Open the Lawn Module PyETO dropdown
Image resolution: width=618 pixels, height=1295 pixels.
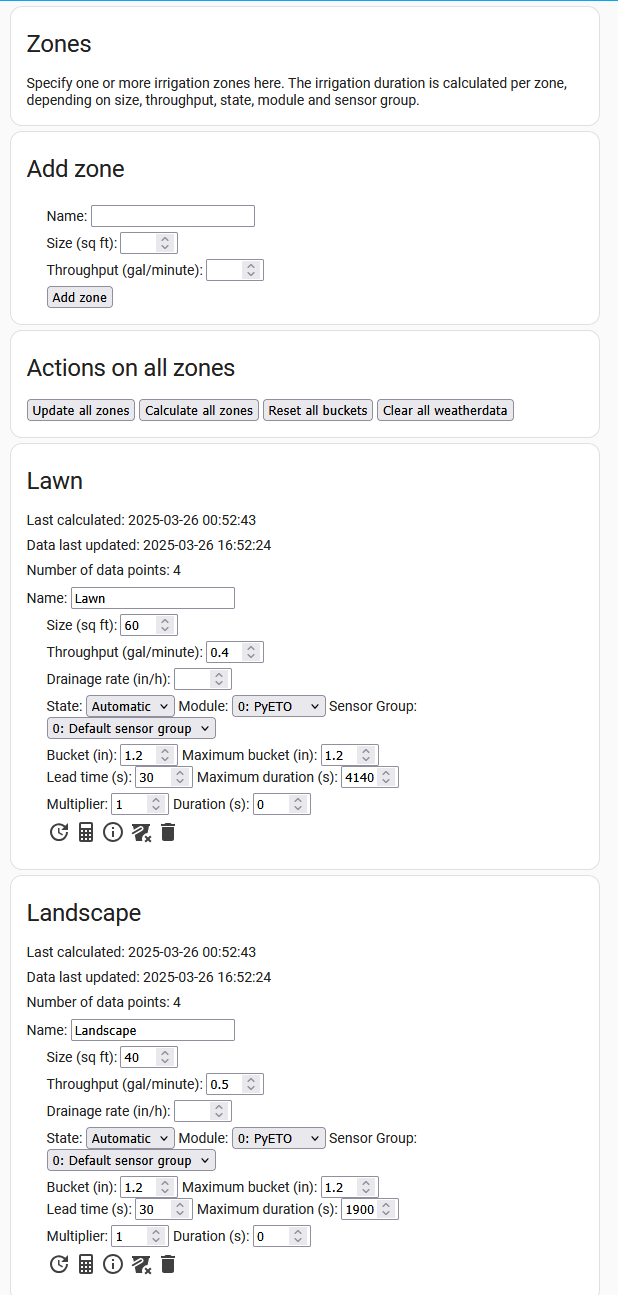(x=279, y=706)
